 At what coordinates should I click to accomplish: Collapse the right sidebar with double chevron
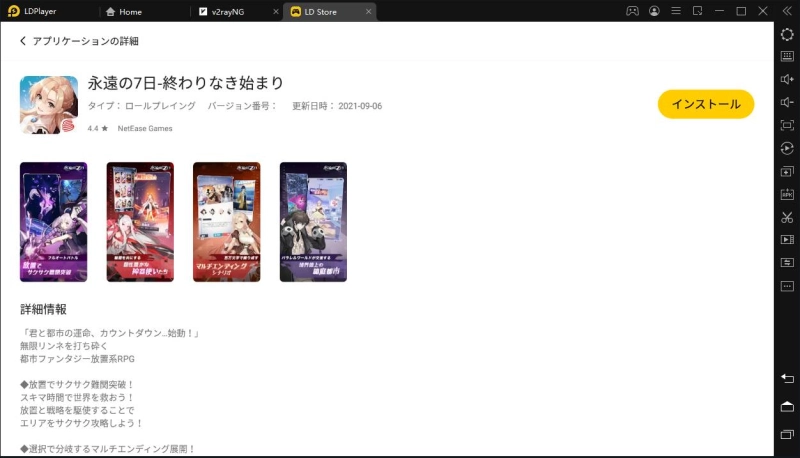787,11
